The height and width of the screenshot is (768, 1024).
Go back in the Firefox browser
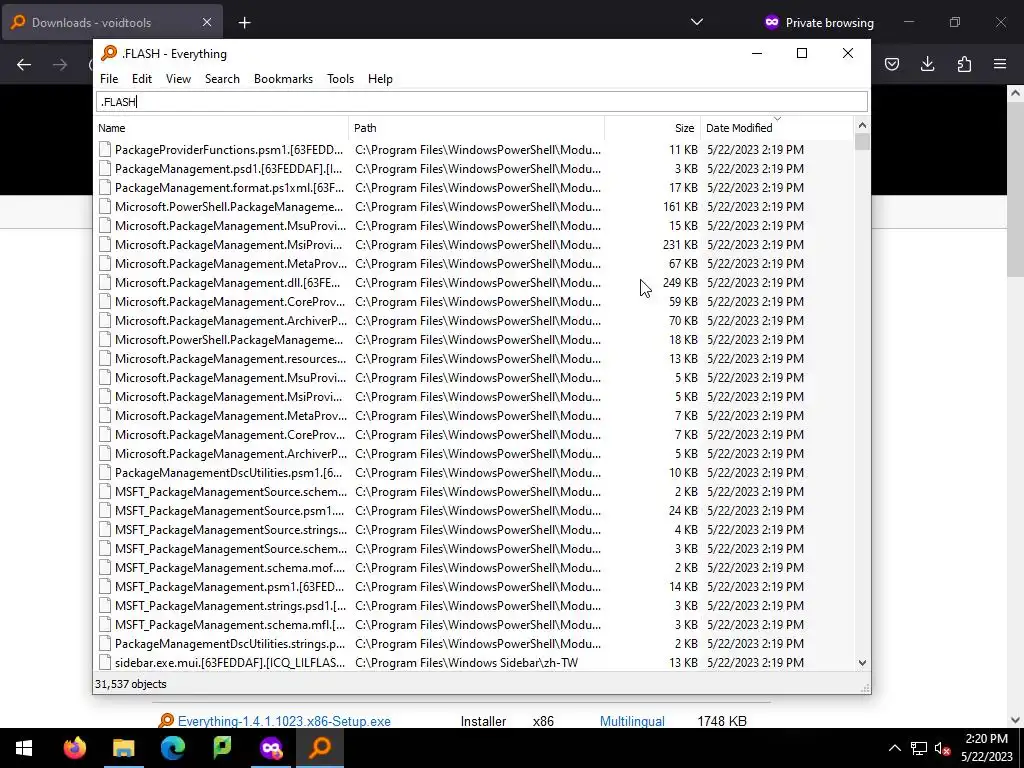pyautogui.click(x=24, y=65)
